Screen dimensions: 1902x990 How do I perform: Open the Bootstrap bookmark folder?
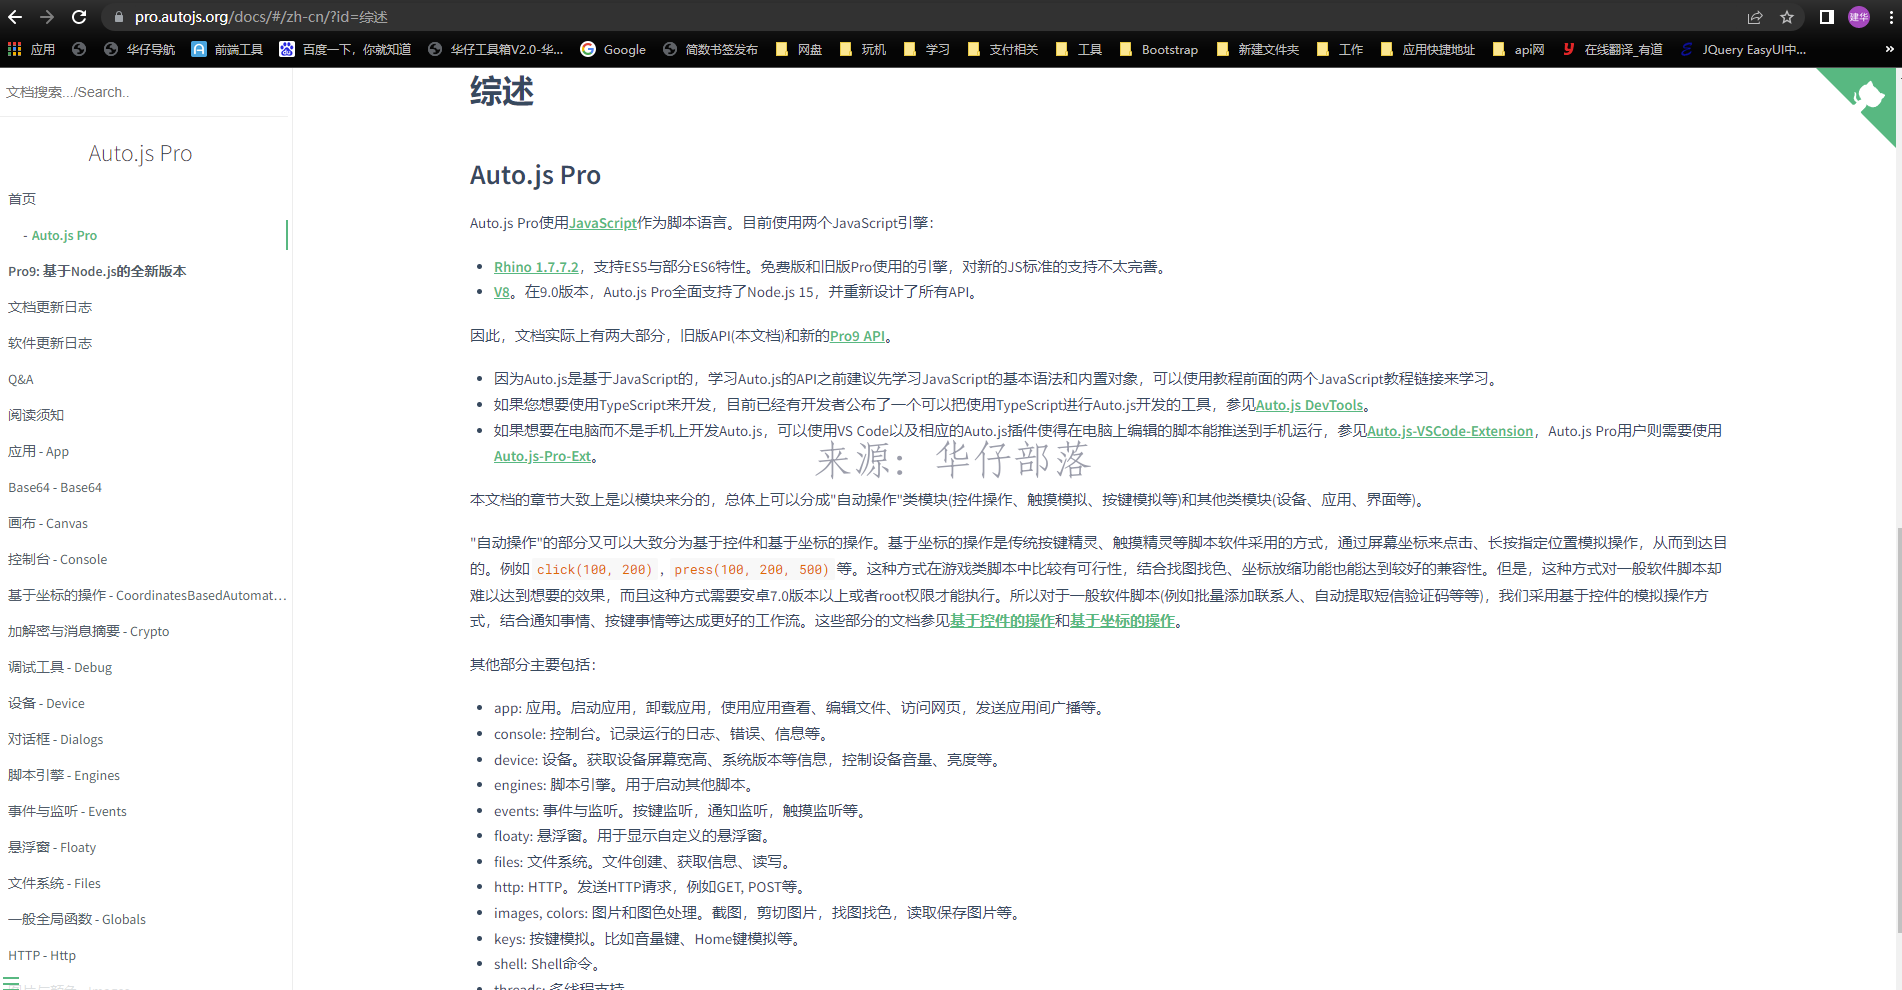point(1159,49)
